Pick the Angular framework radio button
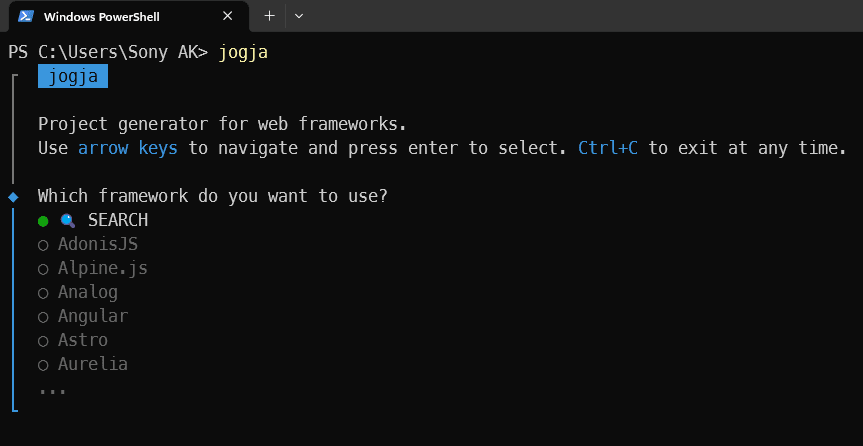This screenshot has height=446, width=863. [x=43, y=317]
